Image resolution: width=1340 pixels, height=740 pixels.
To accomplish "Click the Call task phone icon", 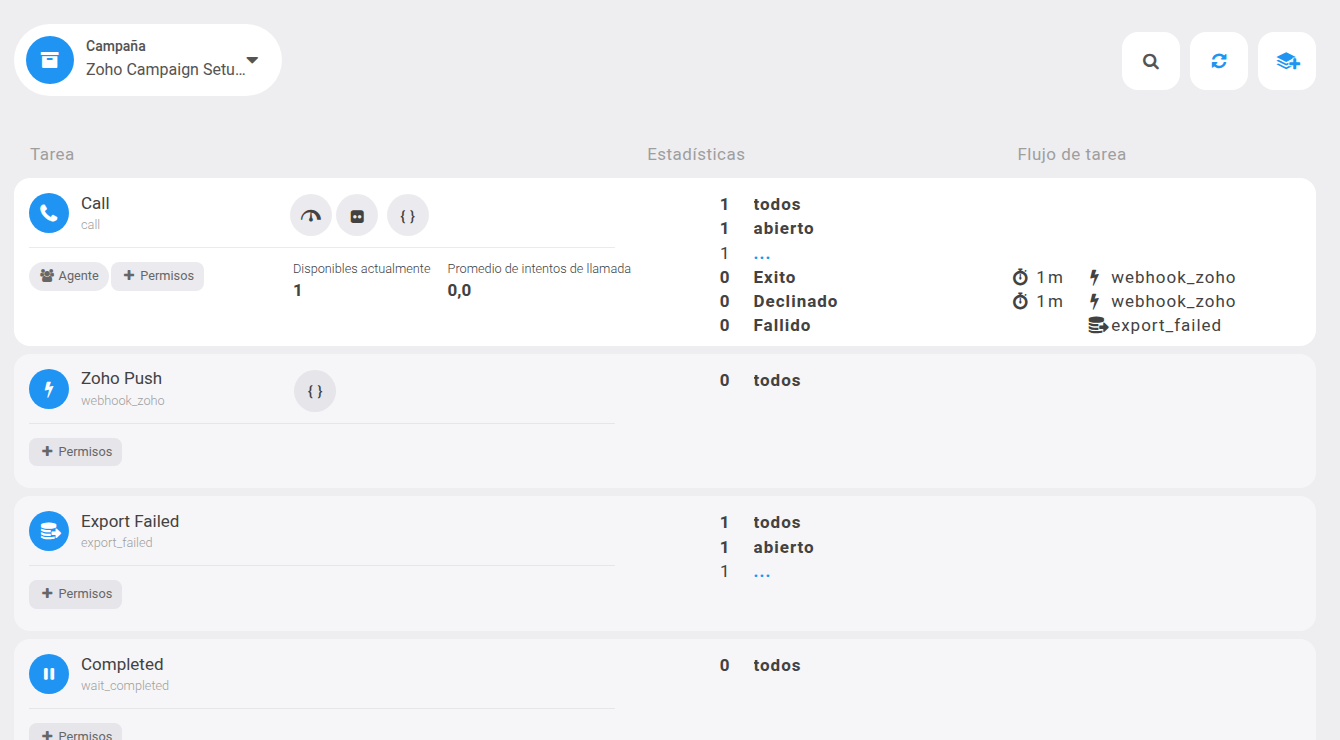I will (49, 213).
